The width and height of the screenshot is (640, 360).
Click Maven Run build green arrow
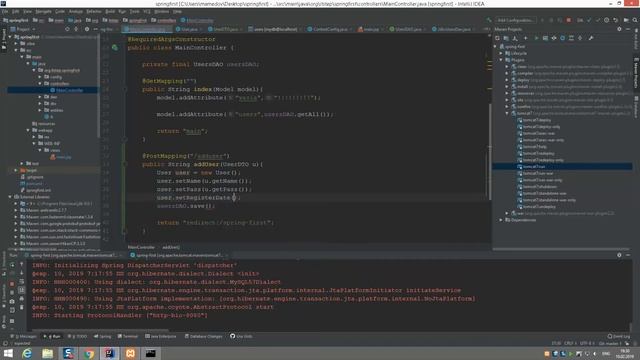pyautogui.click(x=536, y=38)
